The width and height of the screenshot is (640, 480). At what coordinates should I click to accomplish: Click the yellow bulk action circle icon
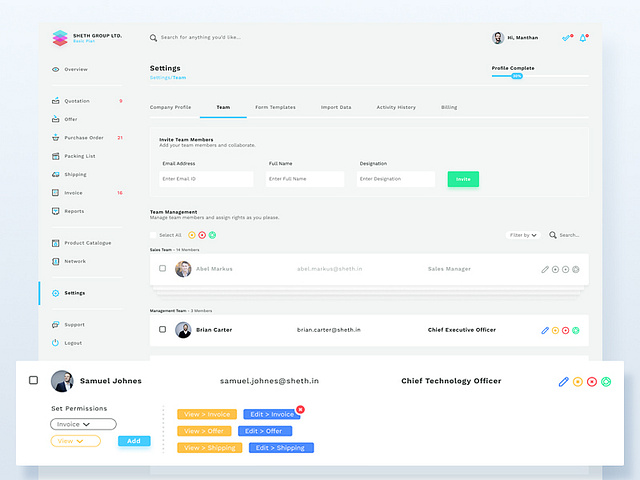(x=192, y=235)
